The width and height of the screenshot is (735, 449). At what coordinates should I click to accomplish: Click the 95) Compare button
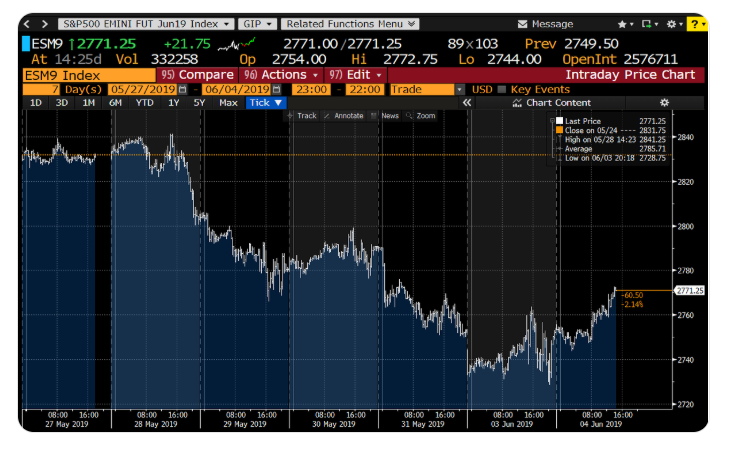(197, 75)
